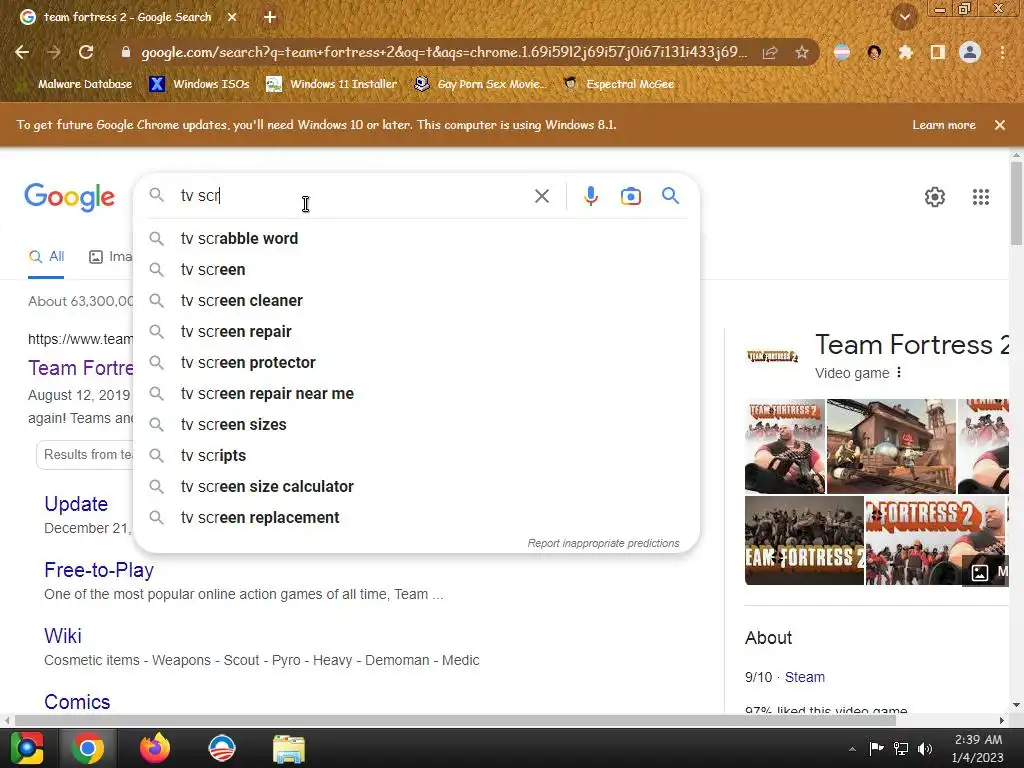The height and width of the screenshot is (768, 1024).
Task: Click the tab search dropdown arrow
Action: tap(905, 18)
